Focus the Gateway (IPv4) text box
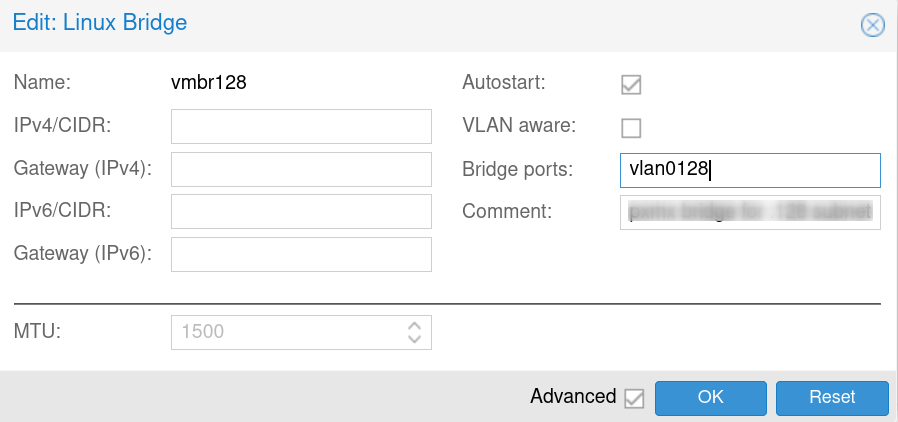This screenshot has width=898, height=422. pyautogui.click(x=301, y=170)
